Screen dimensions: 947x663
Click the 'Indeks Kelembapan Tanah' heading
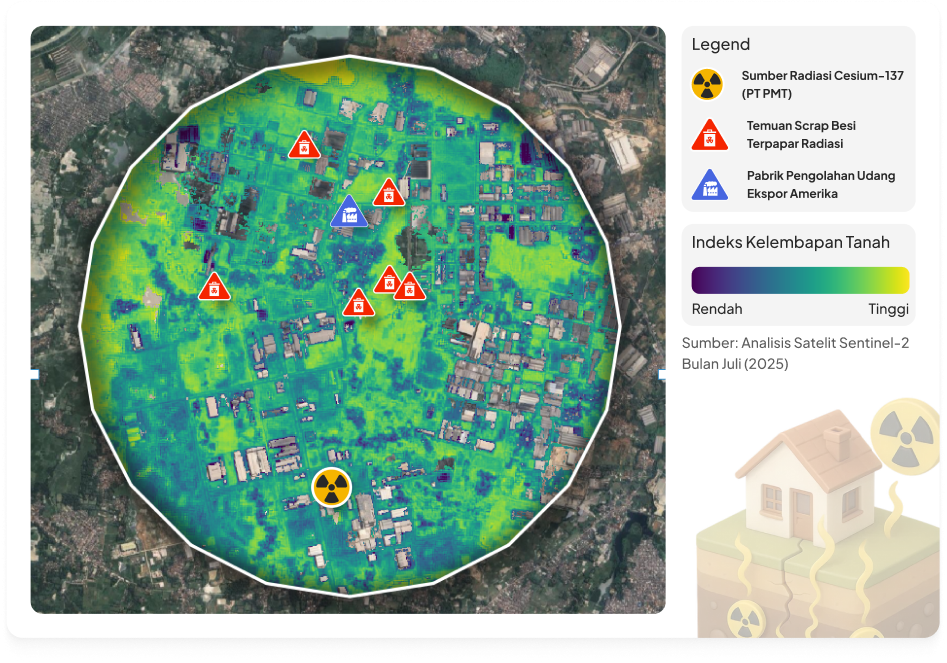(790, 242)
